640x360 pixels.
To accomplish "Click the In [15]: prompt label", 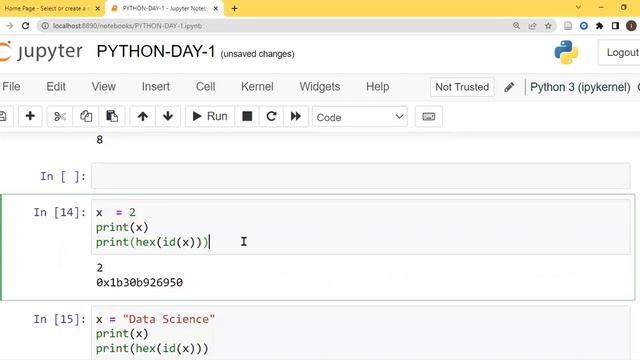I will (x=60, y=319).
